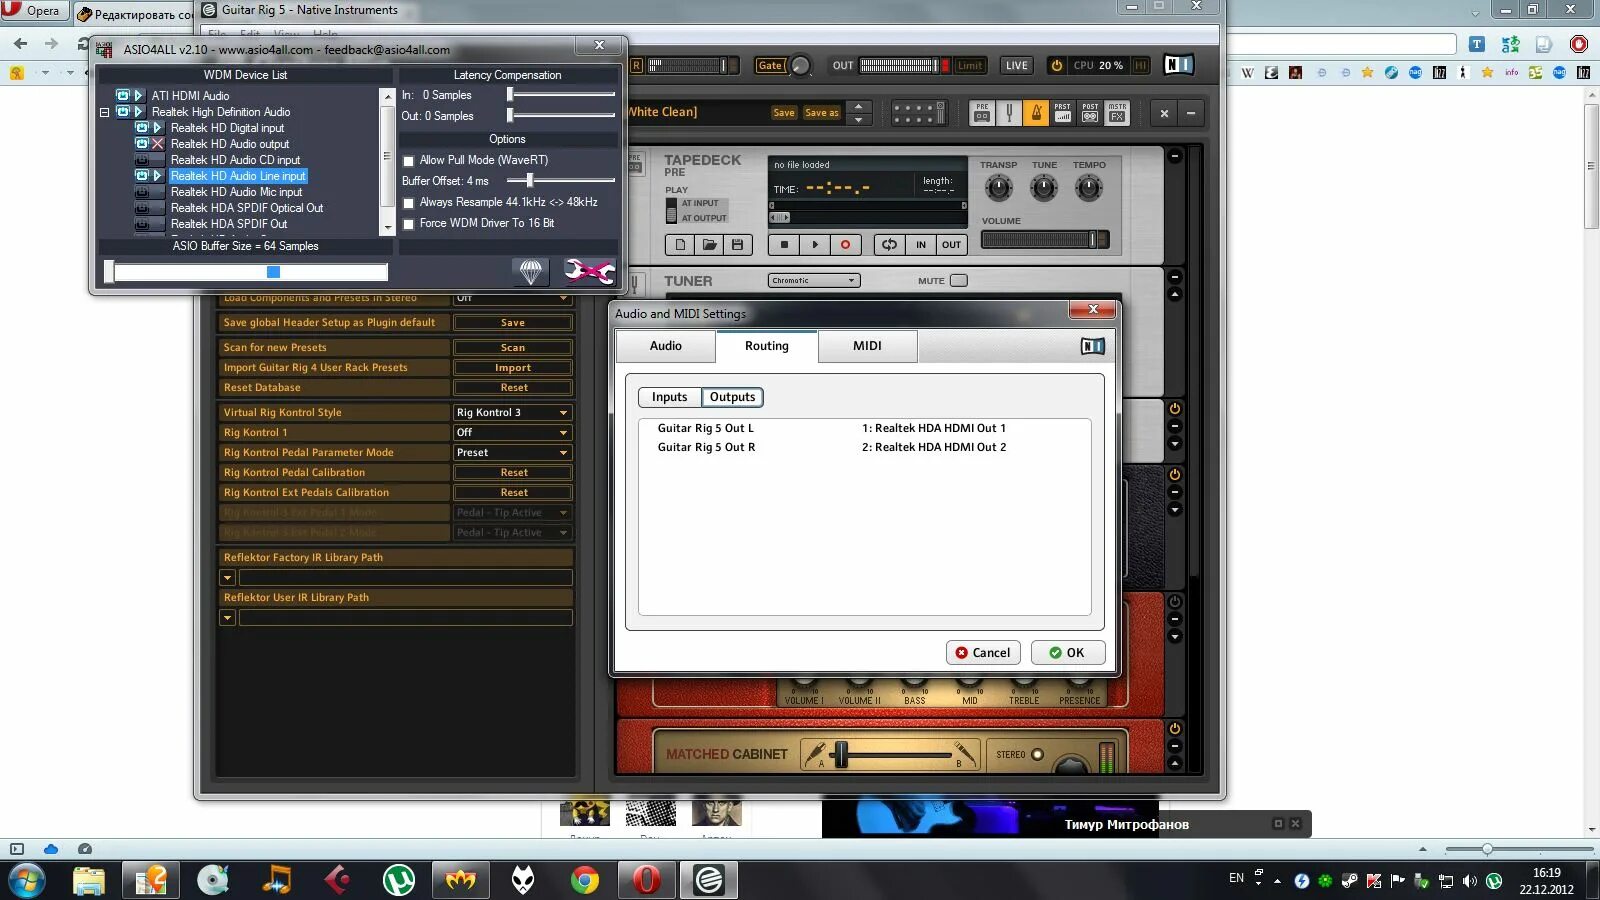The height and width of the screenshot is (900, 1600).
Task: Toggle the HI quality mode button
Action: coord(1140,66)
